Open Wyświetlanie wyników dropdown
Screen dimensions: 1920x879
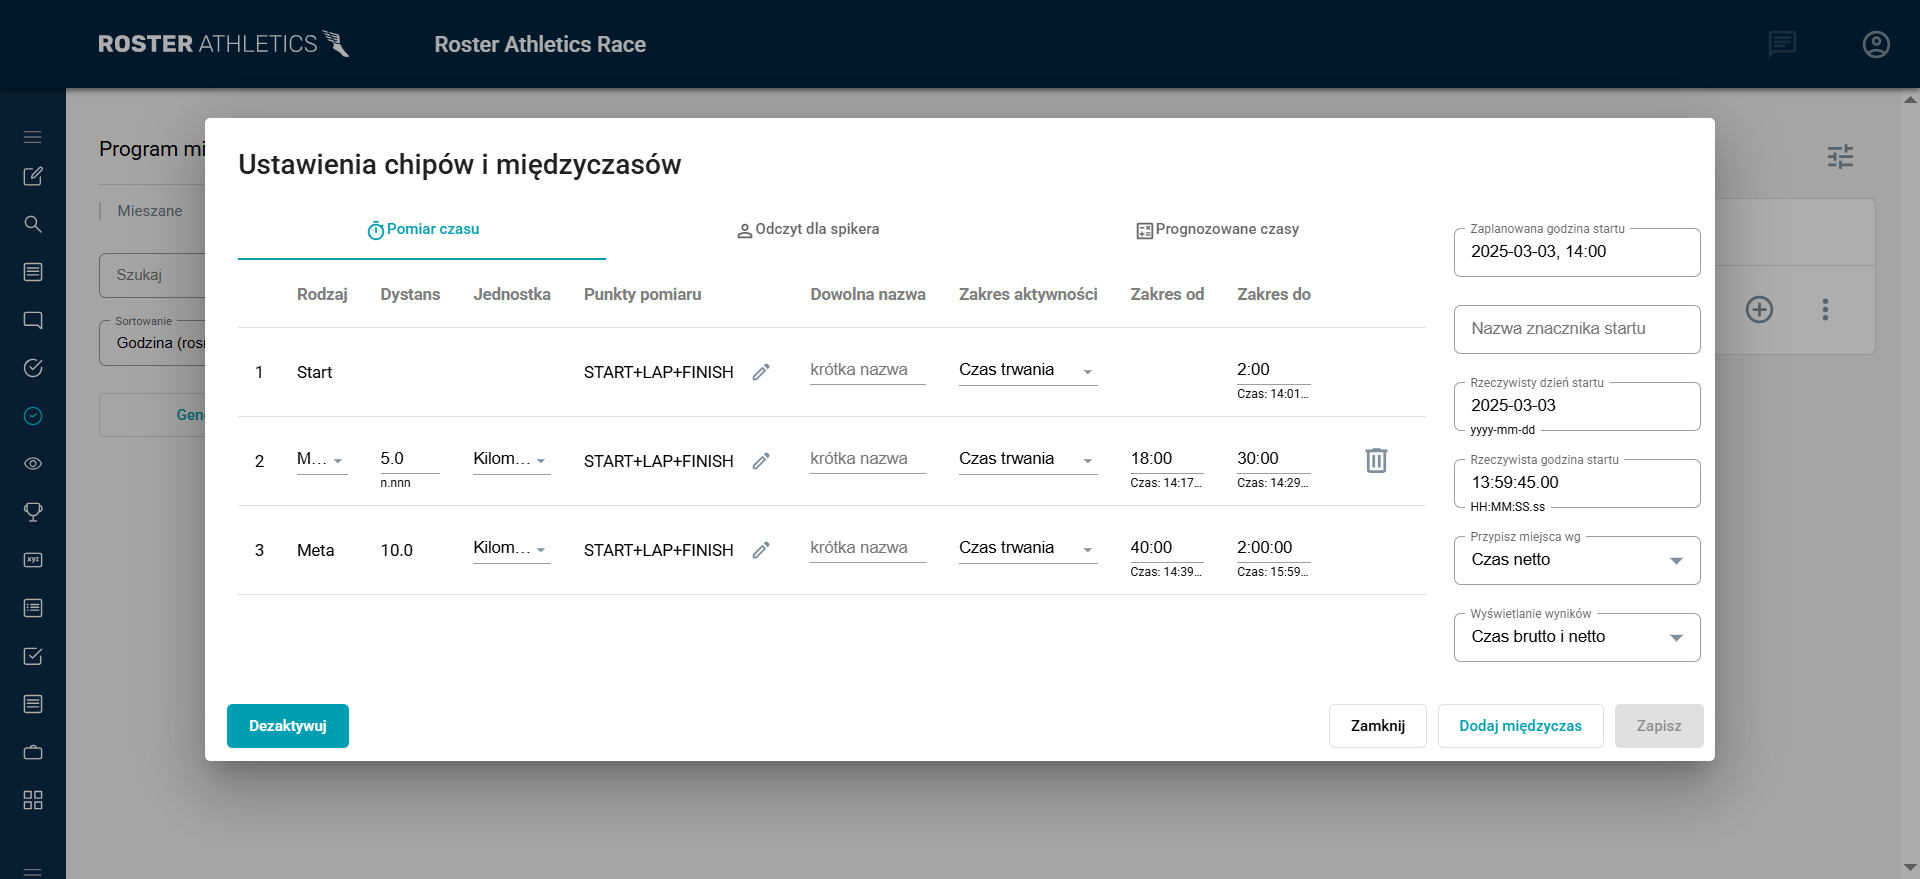tap(1577, 637)
